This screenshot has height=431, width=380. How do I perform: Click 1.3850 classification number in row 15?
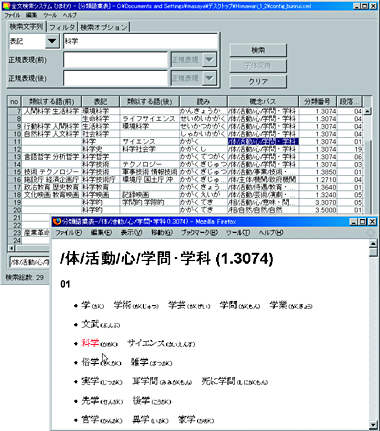pyautogui.click(x=318, y=172)
